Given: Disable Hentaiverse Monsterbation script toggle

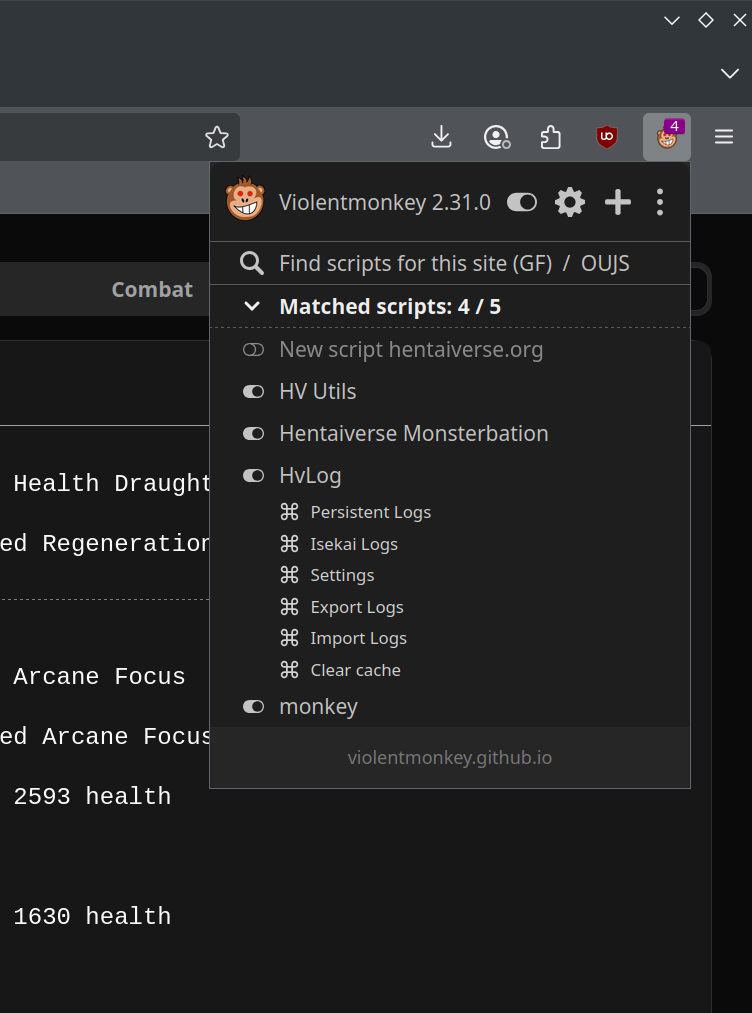Looking at the screenshot, I should click(x=253, y=433).
